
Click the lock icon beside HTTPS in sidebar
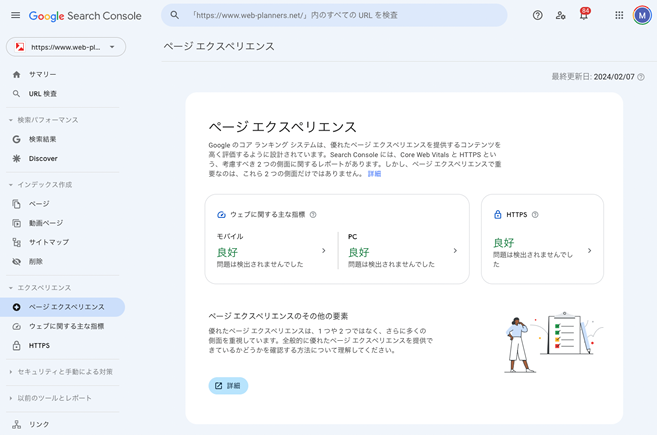coord(16,346)
